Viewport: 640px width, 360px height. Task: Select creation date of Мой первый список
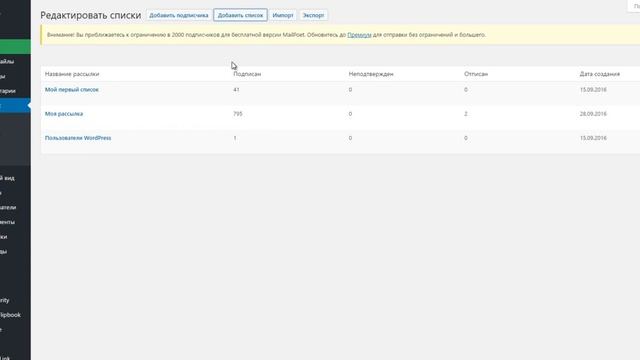click(593, 89)
